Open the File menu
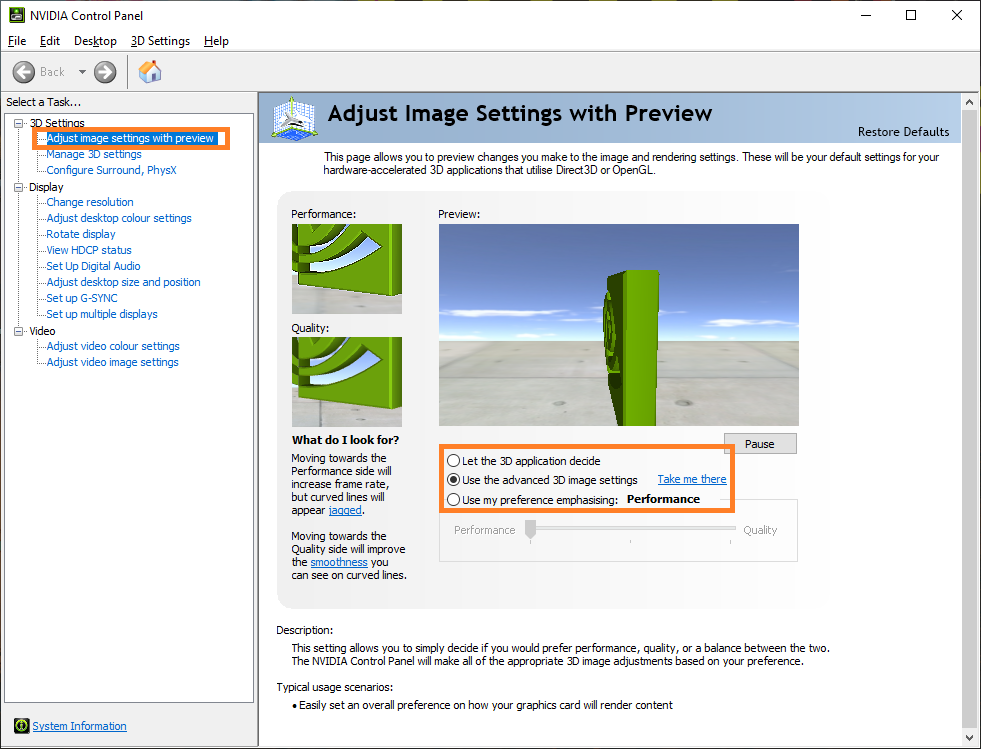Viewport: 981px width, 749px height. (17, 41)
